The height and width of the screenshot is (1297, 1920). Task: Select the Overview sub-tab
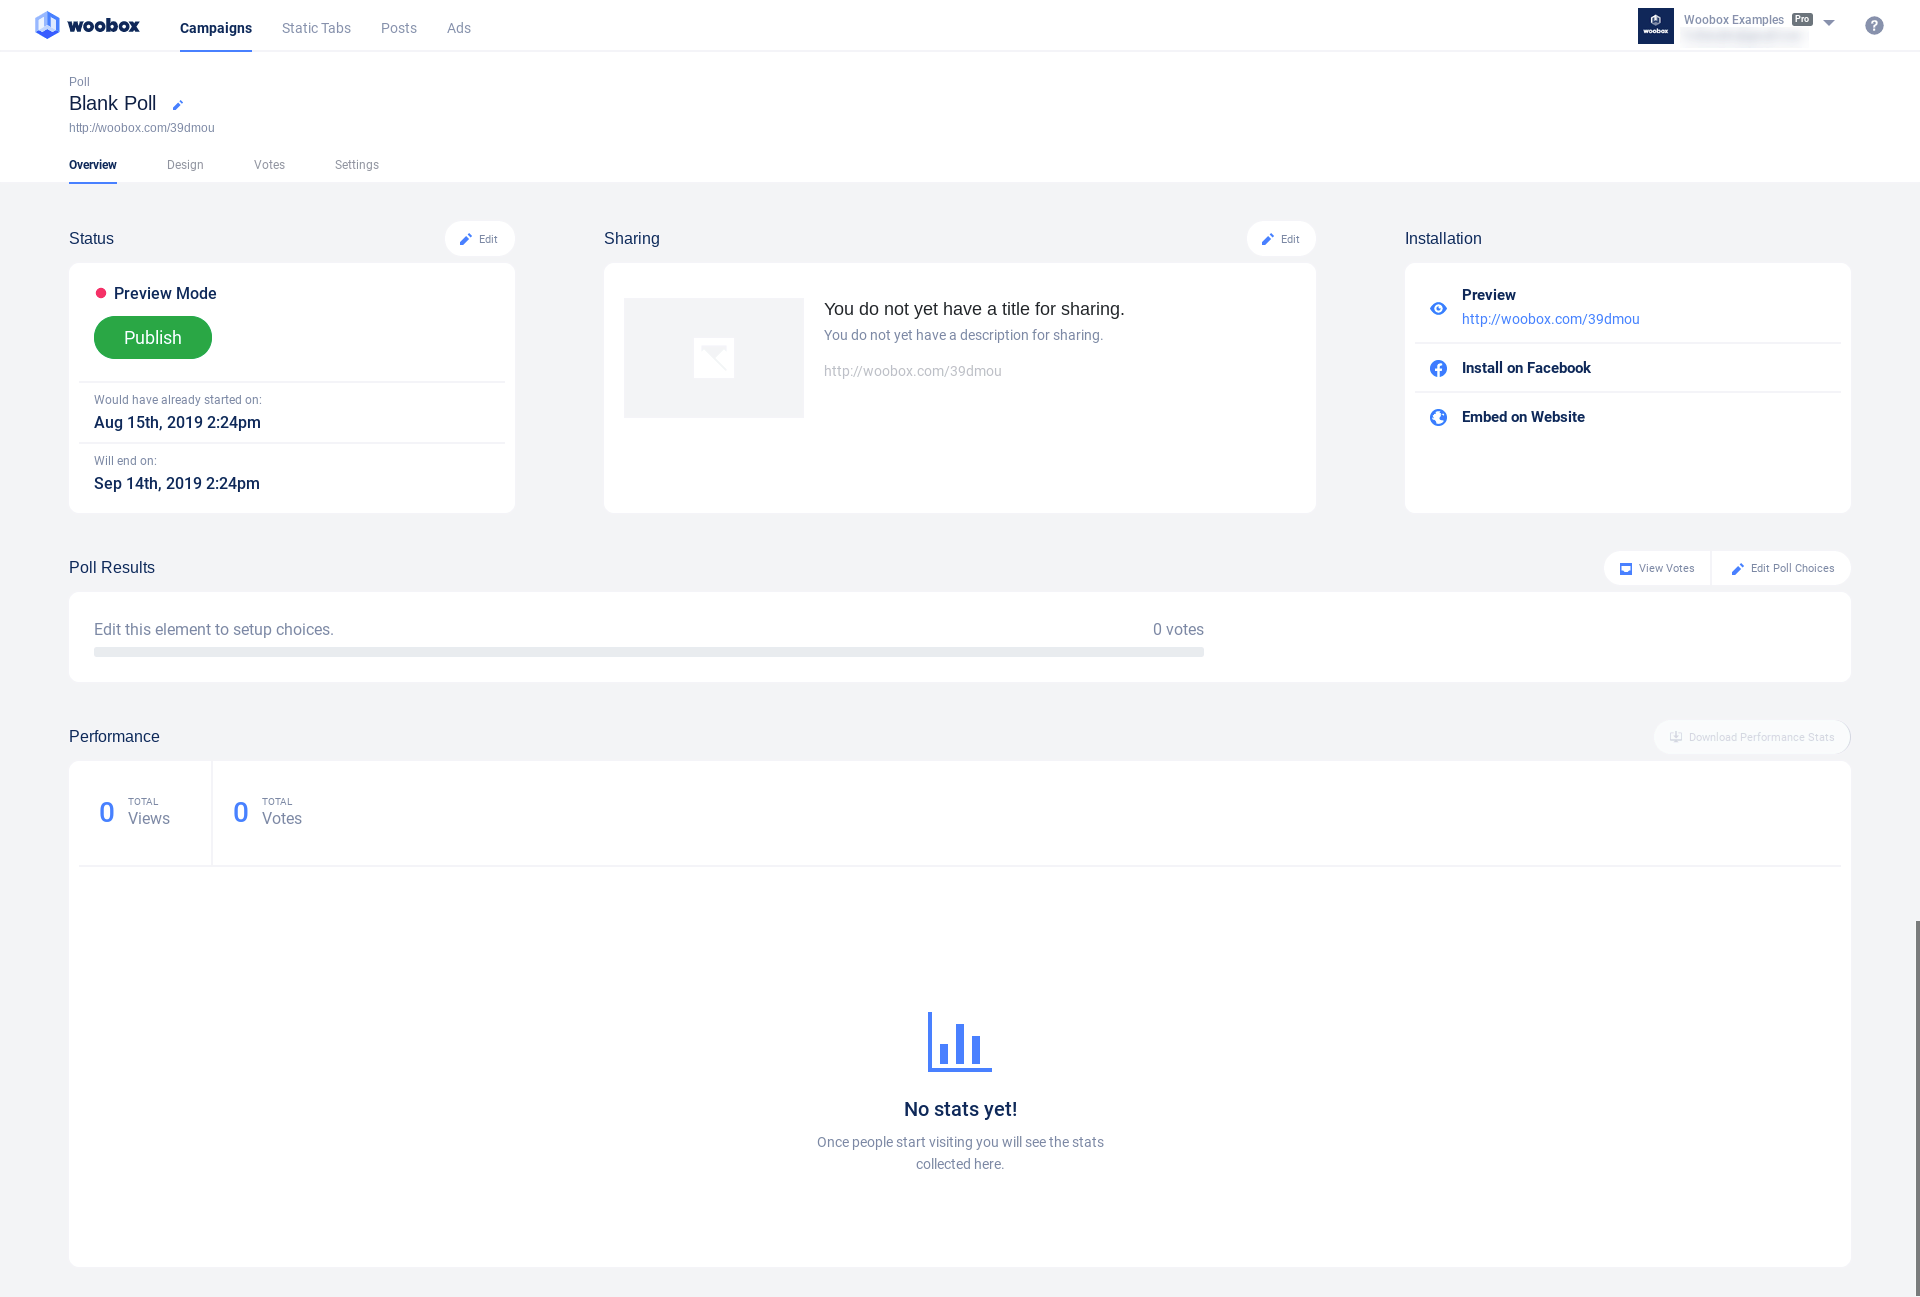click(93, 165)
